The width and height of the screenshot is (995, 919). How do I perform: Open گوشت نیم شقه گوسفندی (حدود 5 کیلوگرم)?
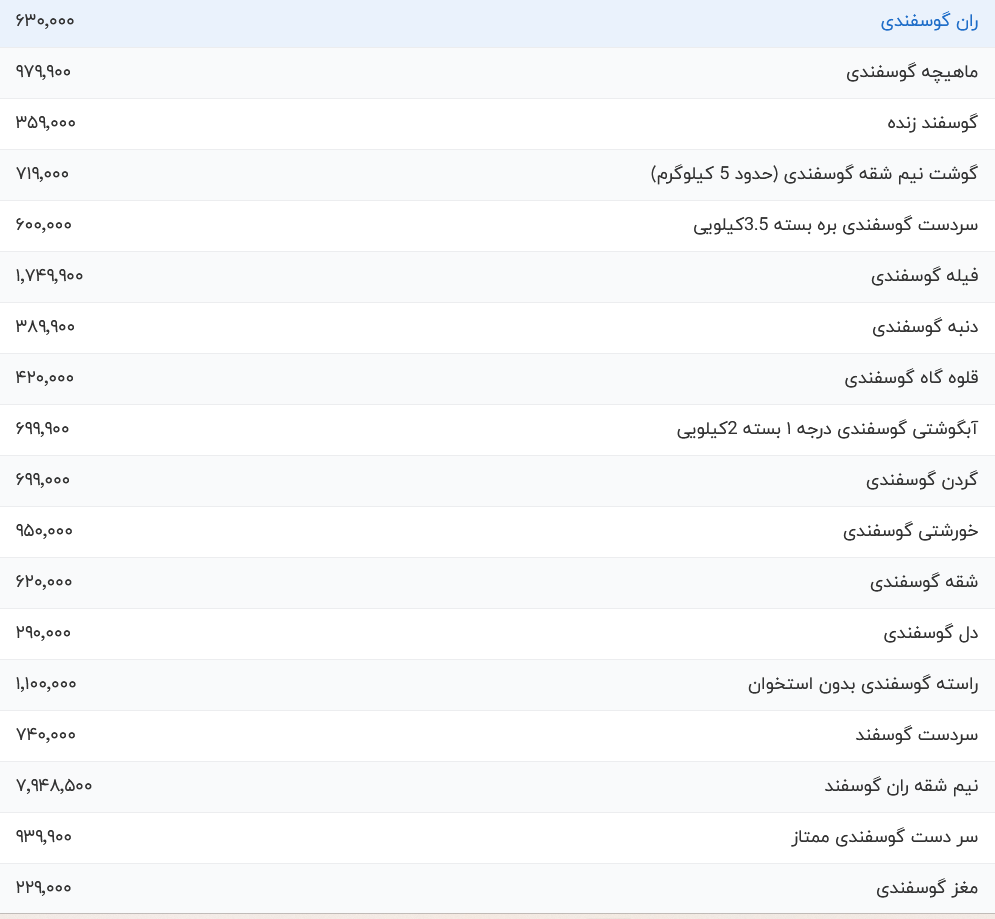(x=814, y=175)
